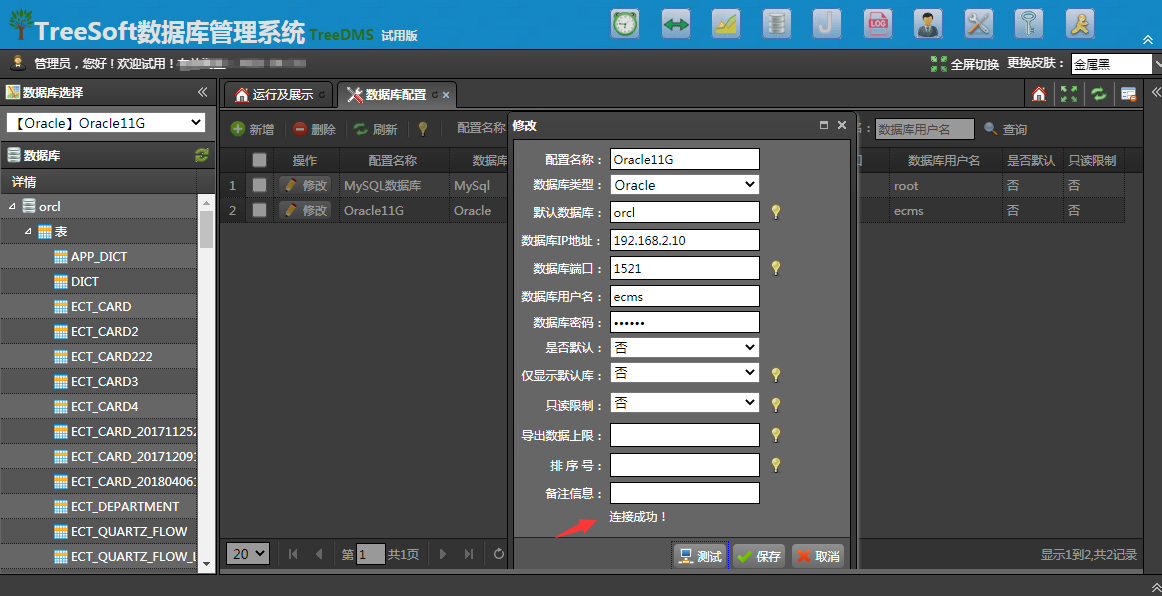The width and height of the screenshot is (1162, 596).
Task: Toggle the select-all checkbox in grid header
Action: click(259, 160)
